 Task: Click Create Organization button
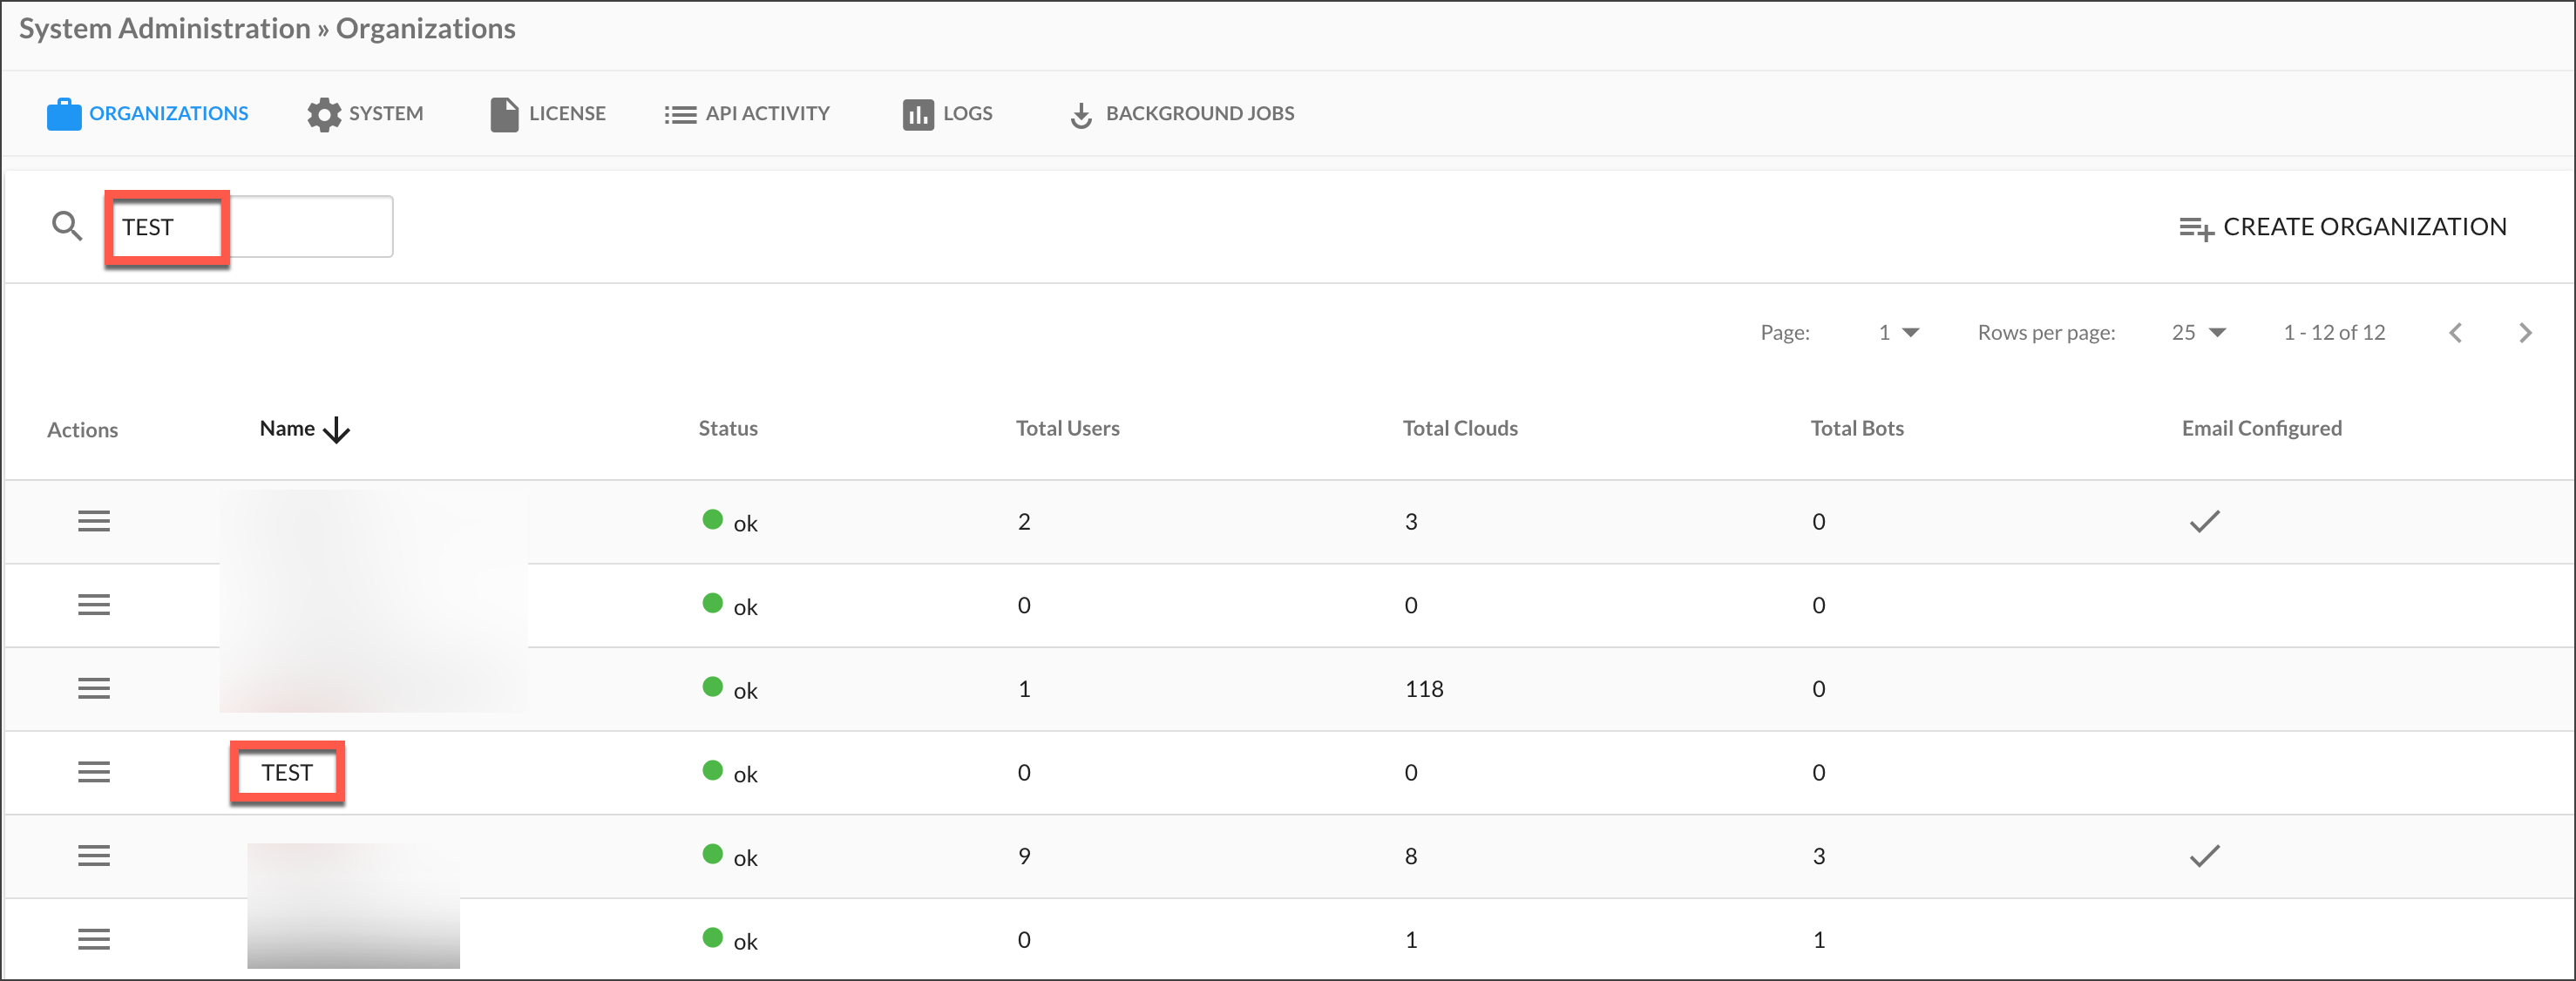(2364, 227)
